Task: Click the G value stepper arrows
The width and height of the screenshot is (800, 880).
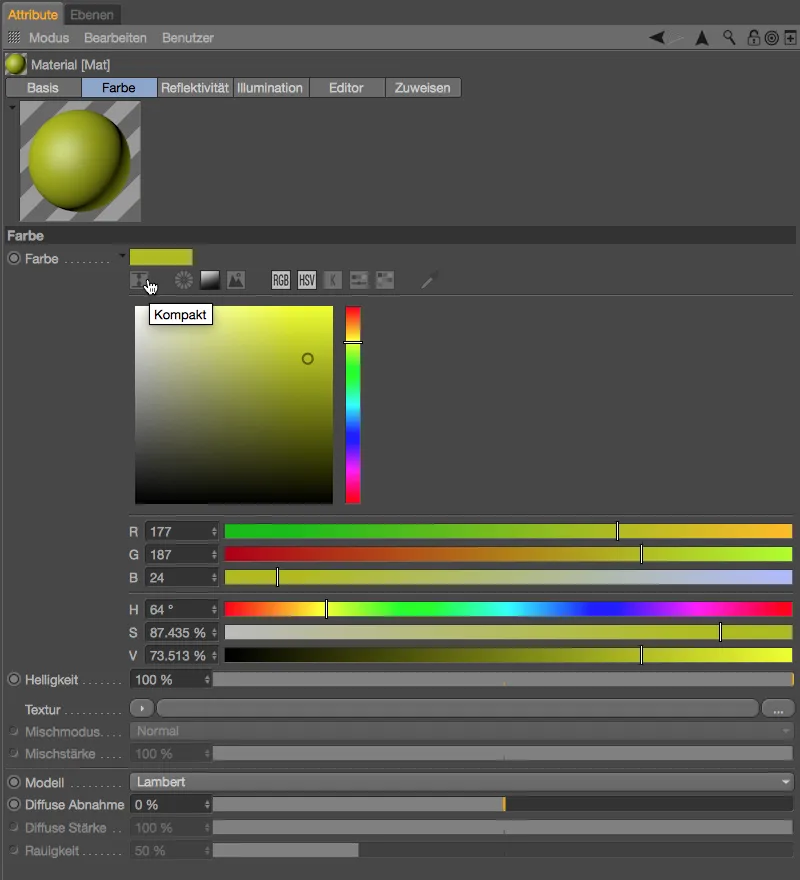Action: 214,554
